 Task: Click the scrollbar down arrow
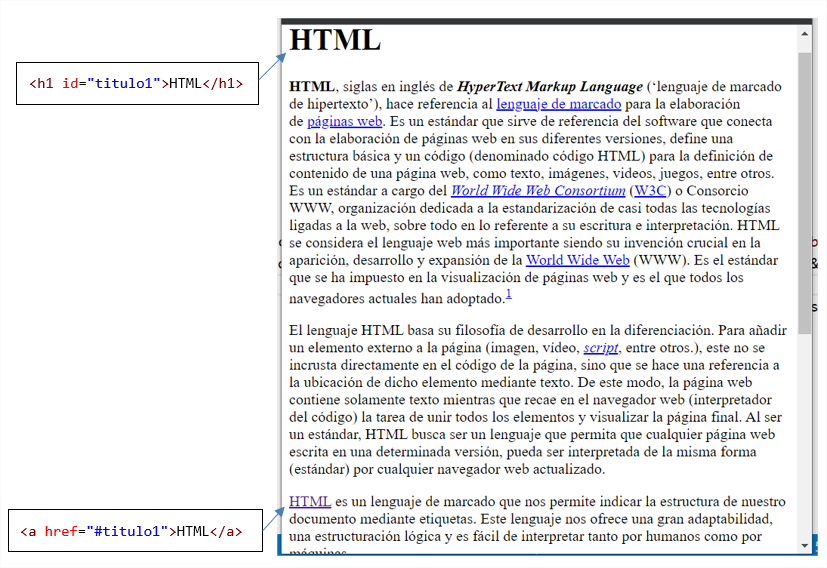(805, 545)
